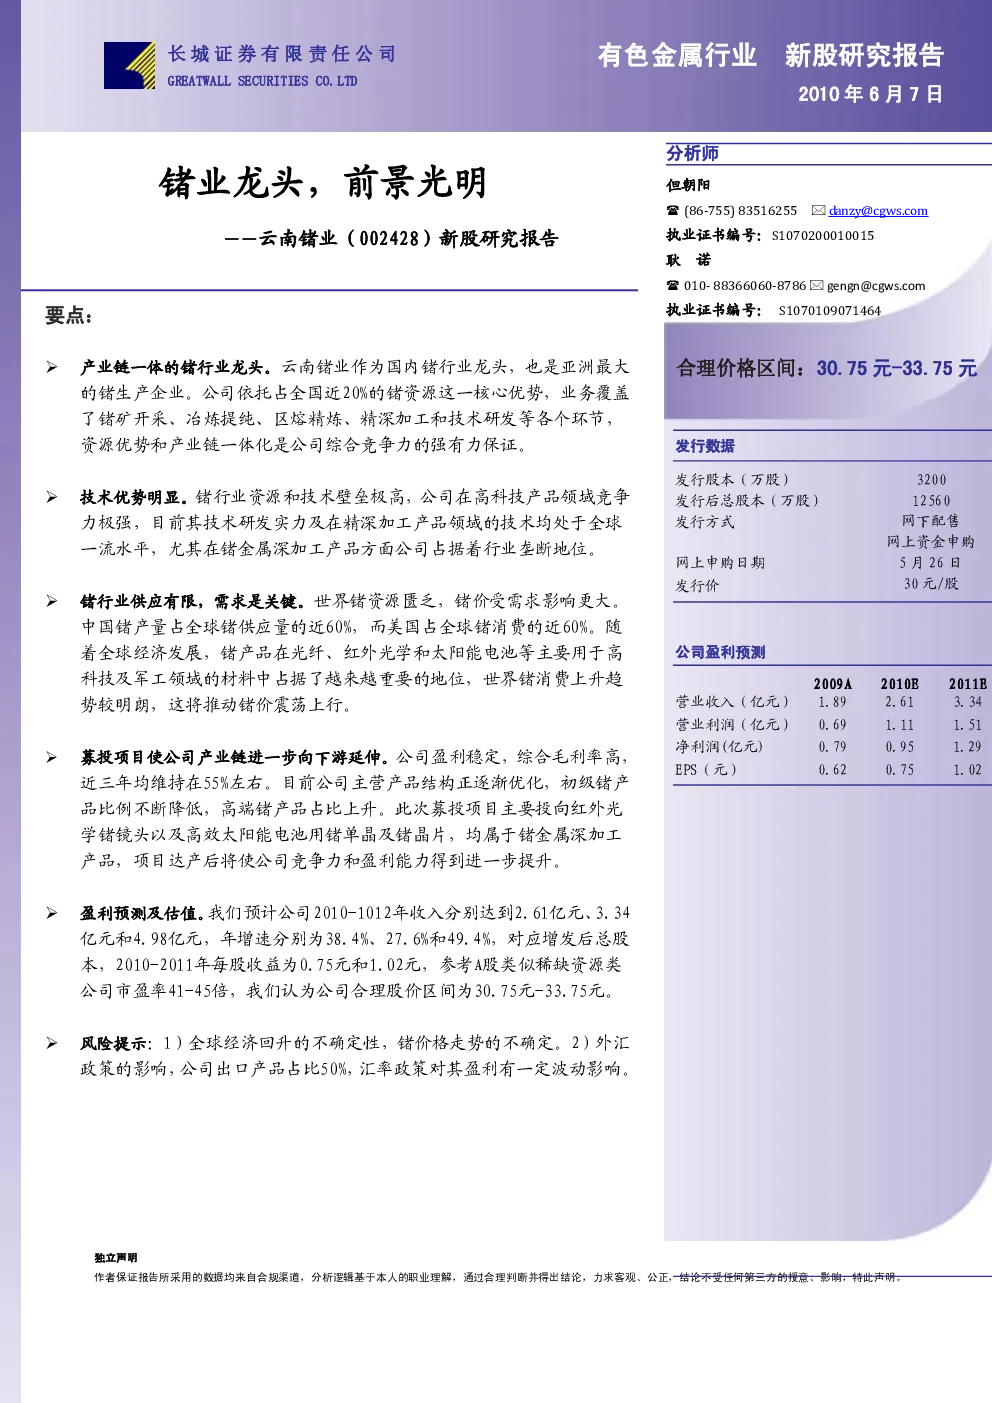Click the Great Wall Securities logo icon
The width and height of the screenshot is (992, 1403).
(129, 65)
